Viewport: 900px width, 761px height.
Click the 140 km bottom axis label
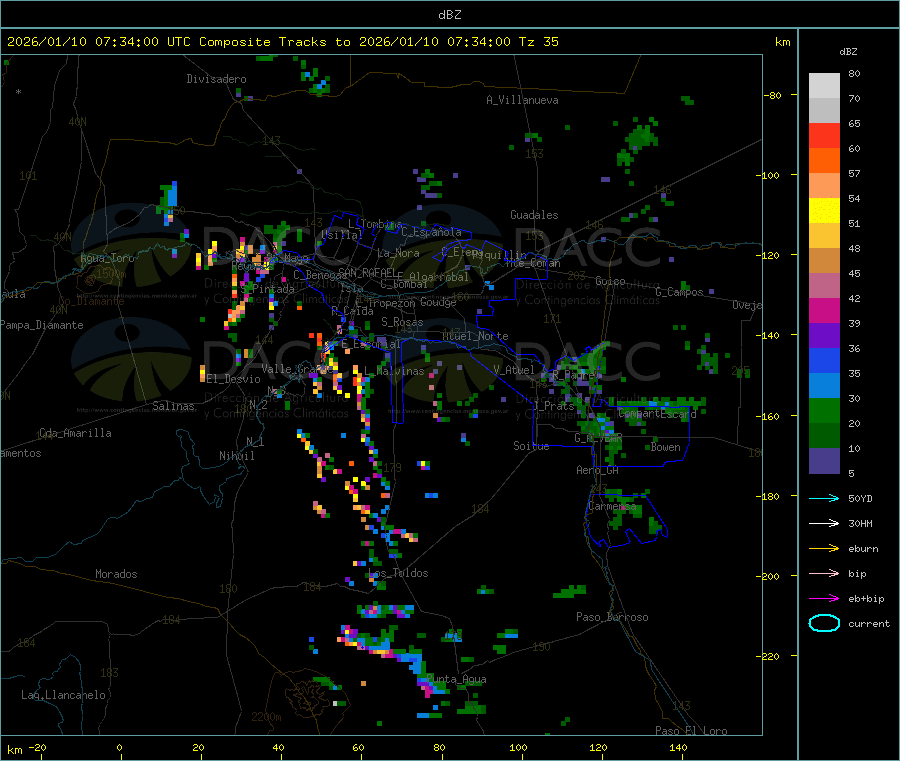click(678, 747)
